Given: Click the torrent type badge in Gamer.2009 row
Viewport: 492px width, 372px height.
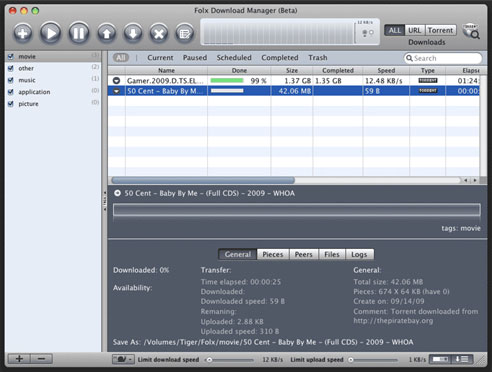Looking at the screenshot, I should click(x=428, y=80).
